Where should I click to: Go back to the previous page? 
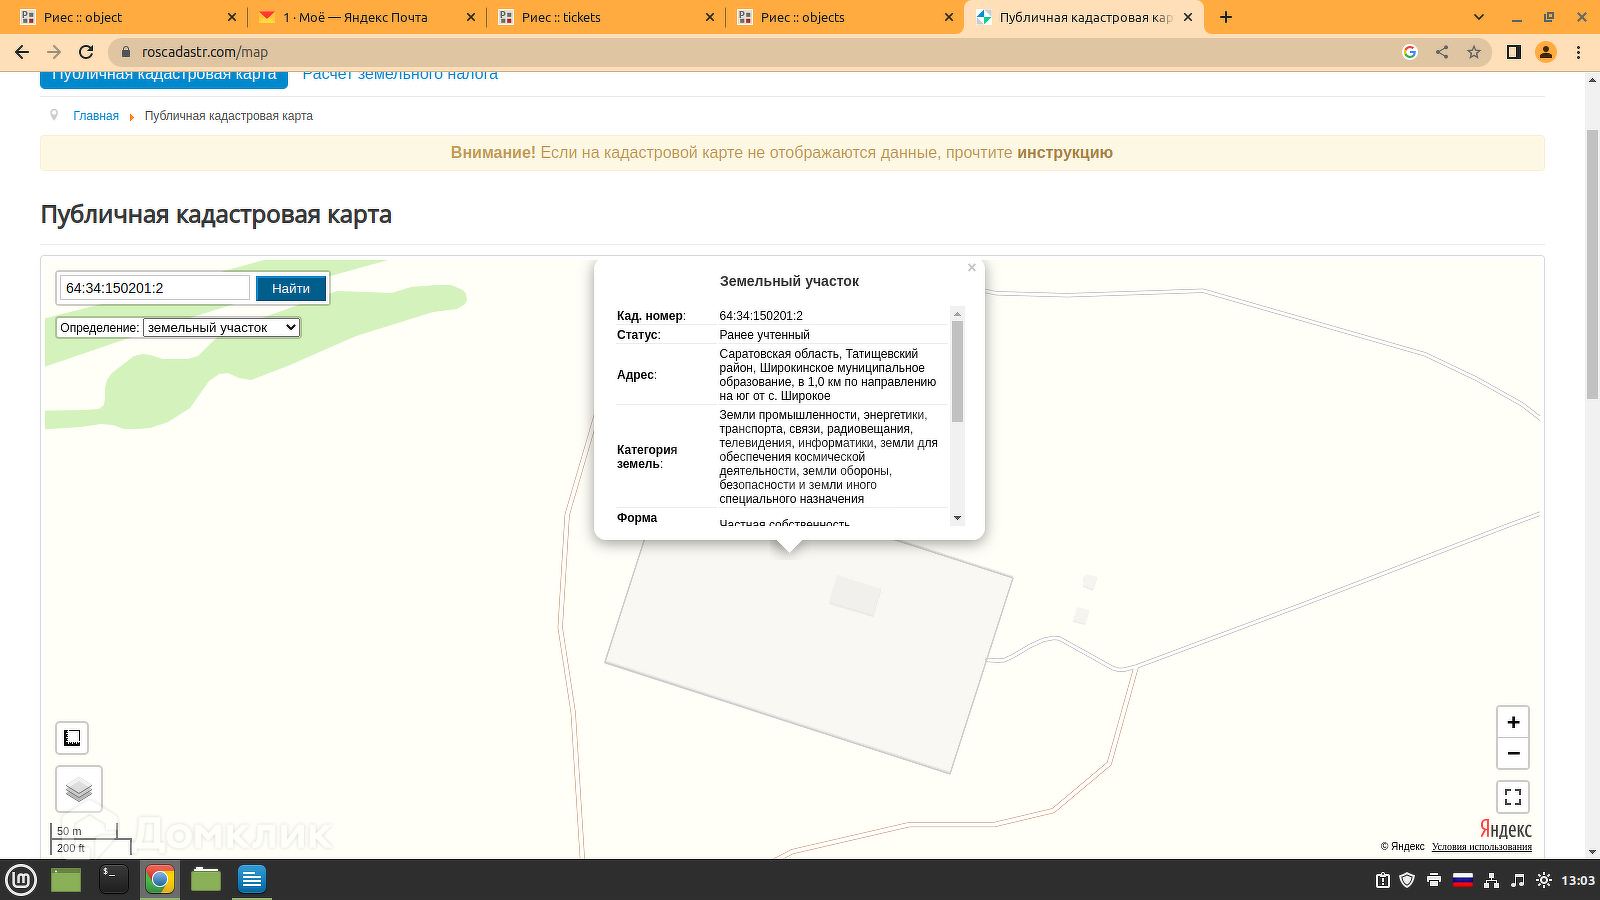click(x=22, y=52)
